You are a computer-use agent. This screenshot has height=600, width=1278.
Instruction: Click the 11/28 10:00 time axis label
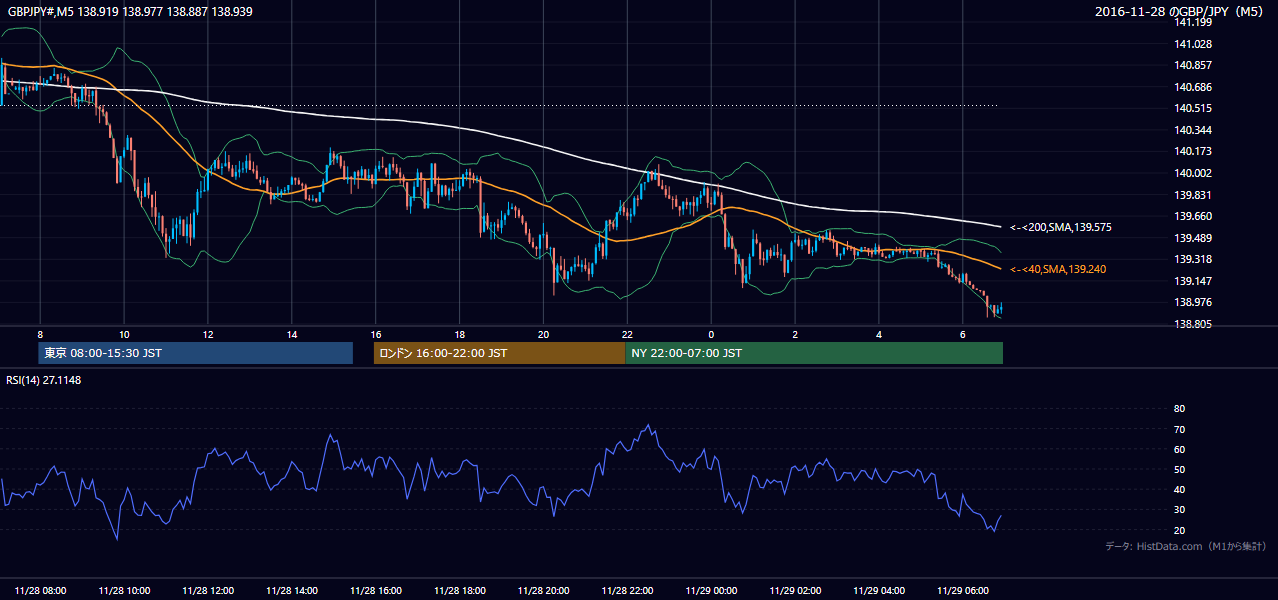pyautogui.click(x=125, y=591)
